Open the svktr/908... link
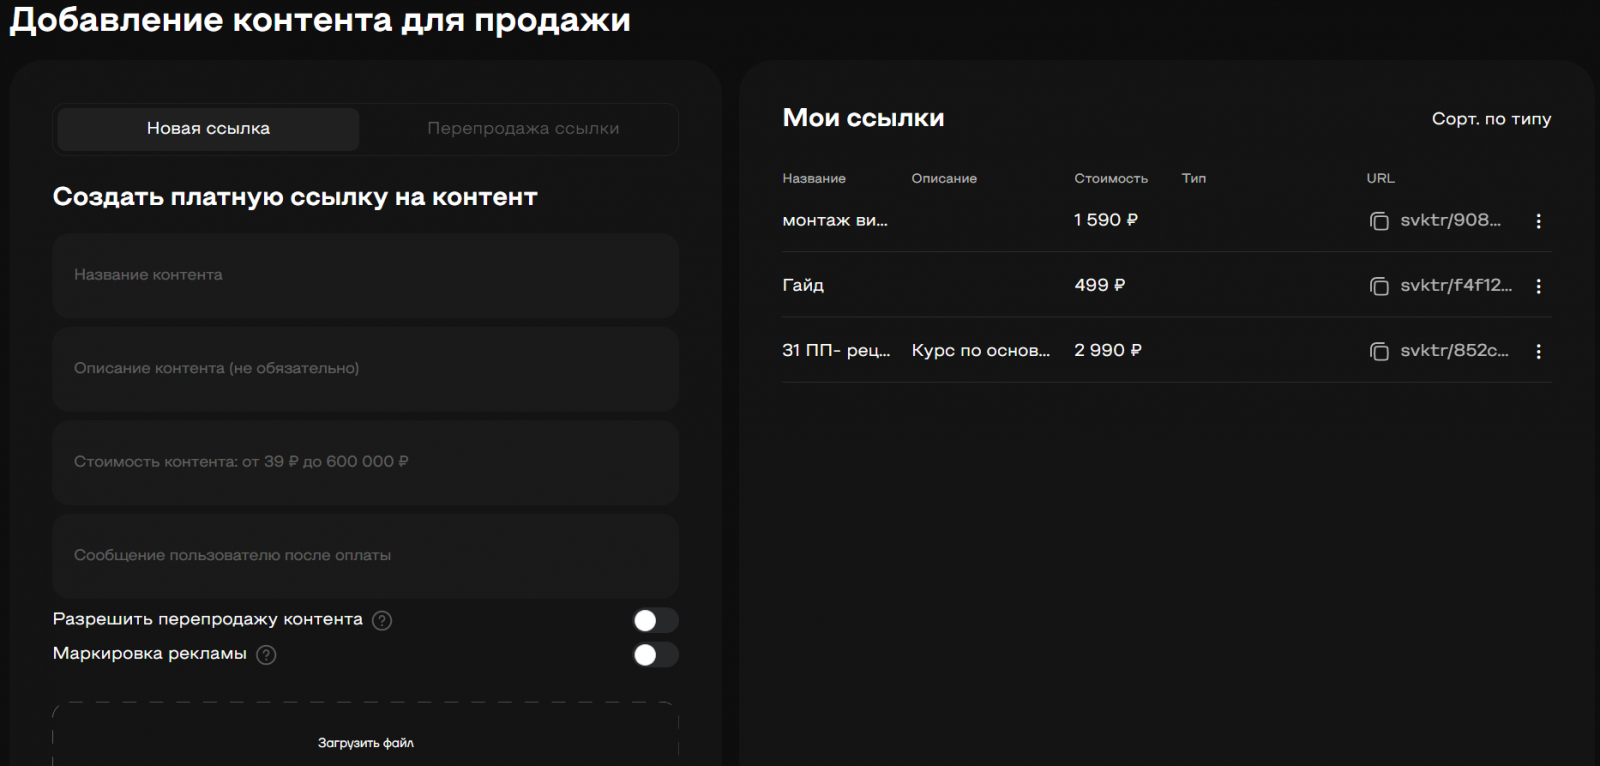1600x766 pixels. click(1450, 220)
